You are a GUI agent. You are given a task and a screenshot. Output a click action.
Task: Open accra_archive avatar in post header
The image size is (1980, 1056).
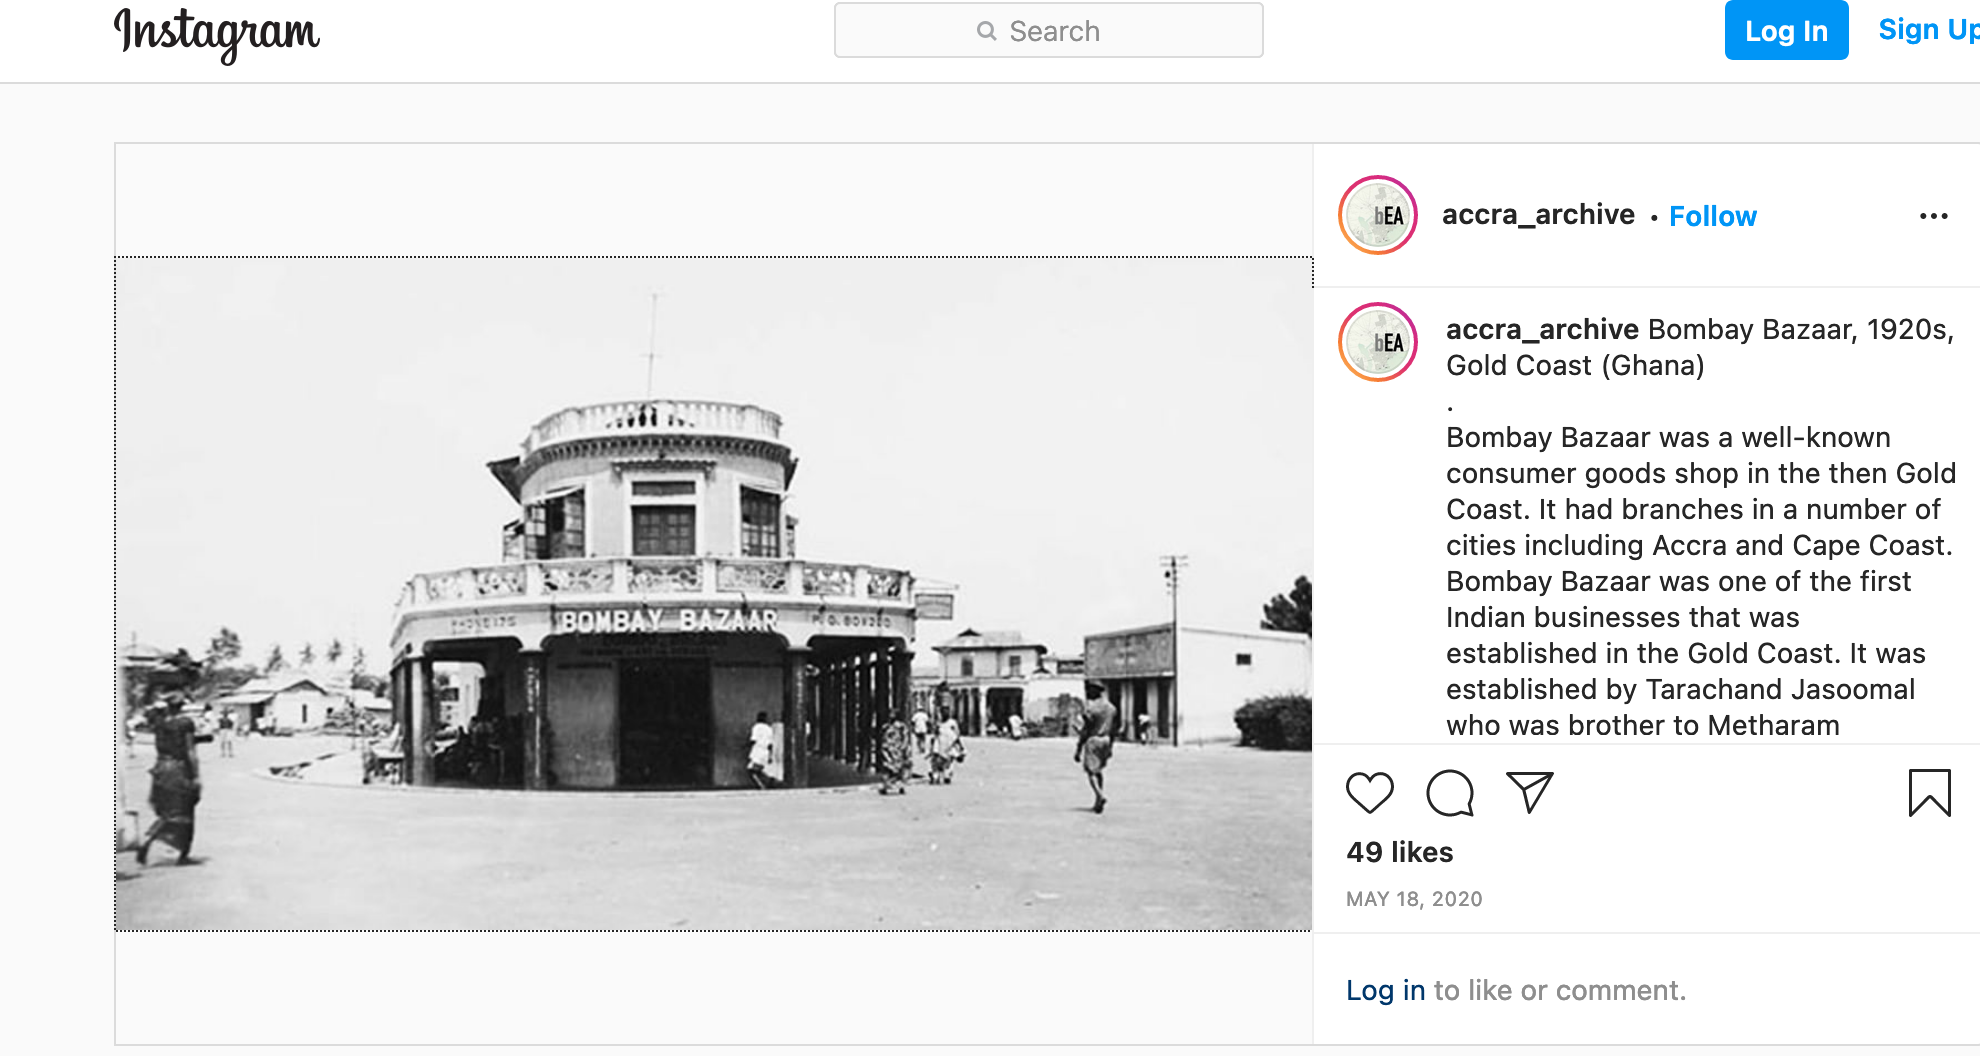pyautogui.click(x=1378, y=215)
